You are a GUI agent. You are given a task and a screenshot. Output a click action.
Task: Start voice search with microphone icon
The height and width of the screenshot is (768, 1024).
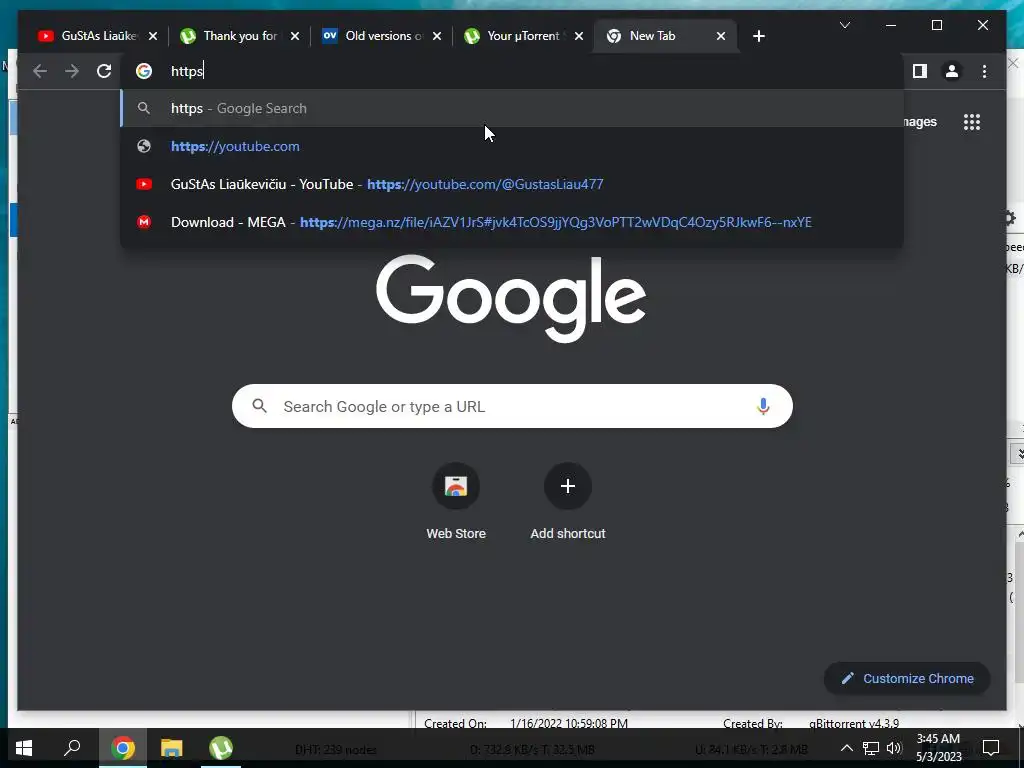pos(763,406)
